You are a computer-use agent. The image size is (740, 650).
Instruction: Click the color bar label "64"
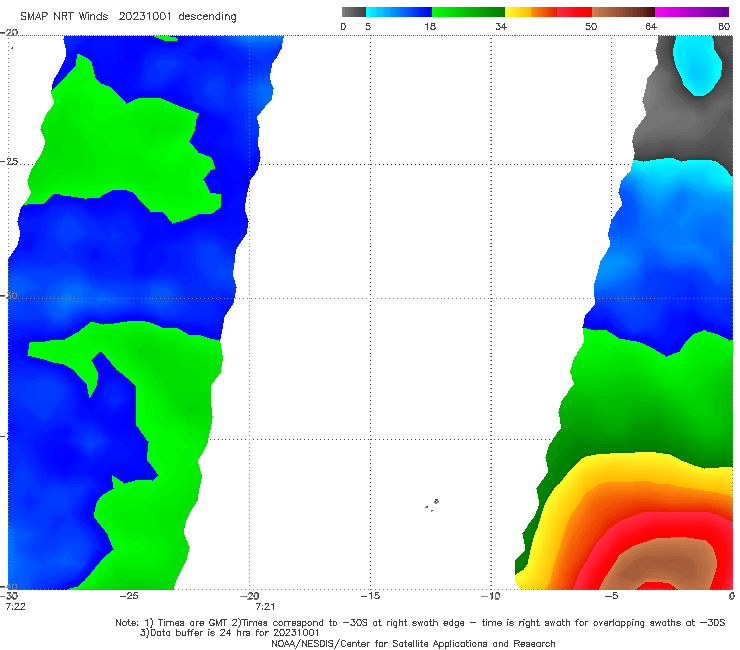tap(651, 26)
